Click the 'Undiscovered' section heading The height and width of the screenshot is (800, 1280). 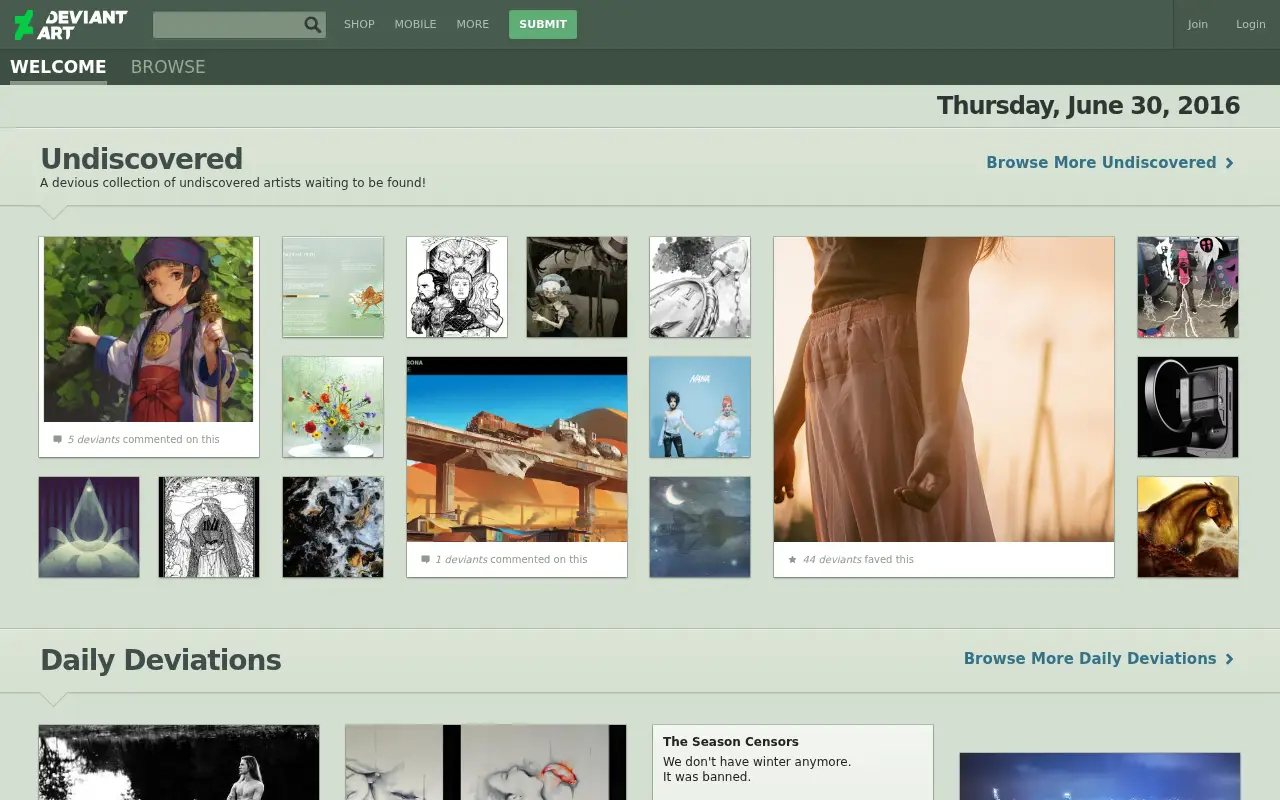pyautogui.click(x=141, y=159)
